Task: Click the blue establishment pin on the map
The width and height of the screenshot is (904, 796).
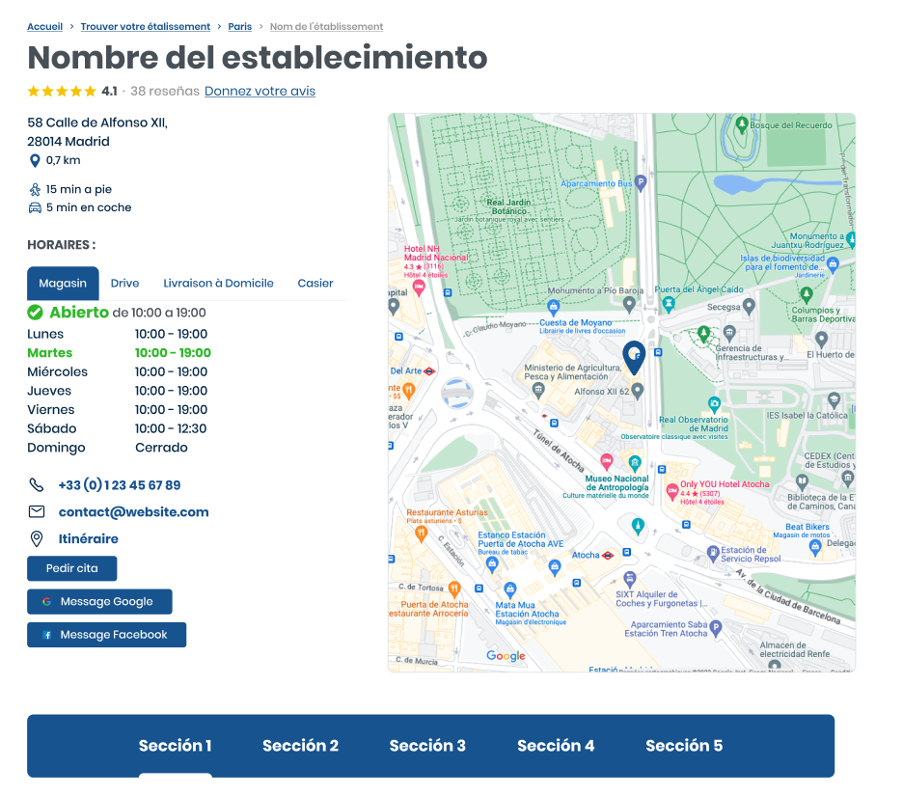Action: tap(634, 357)
